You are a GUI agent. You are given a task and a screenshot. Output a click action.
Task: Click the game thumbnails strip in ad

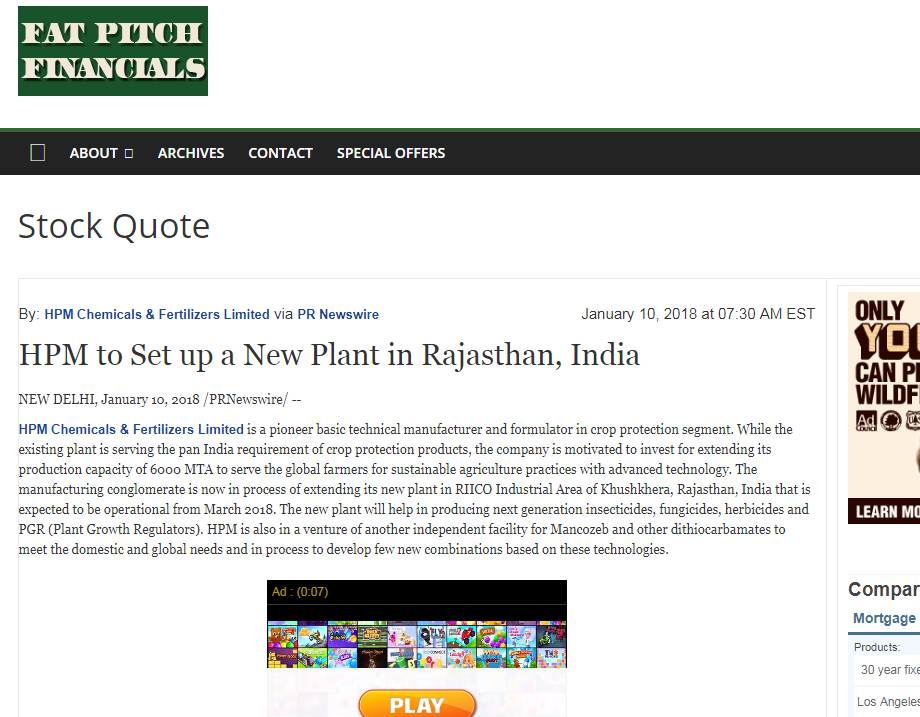[417, 644]
